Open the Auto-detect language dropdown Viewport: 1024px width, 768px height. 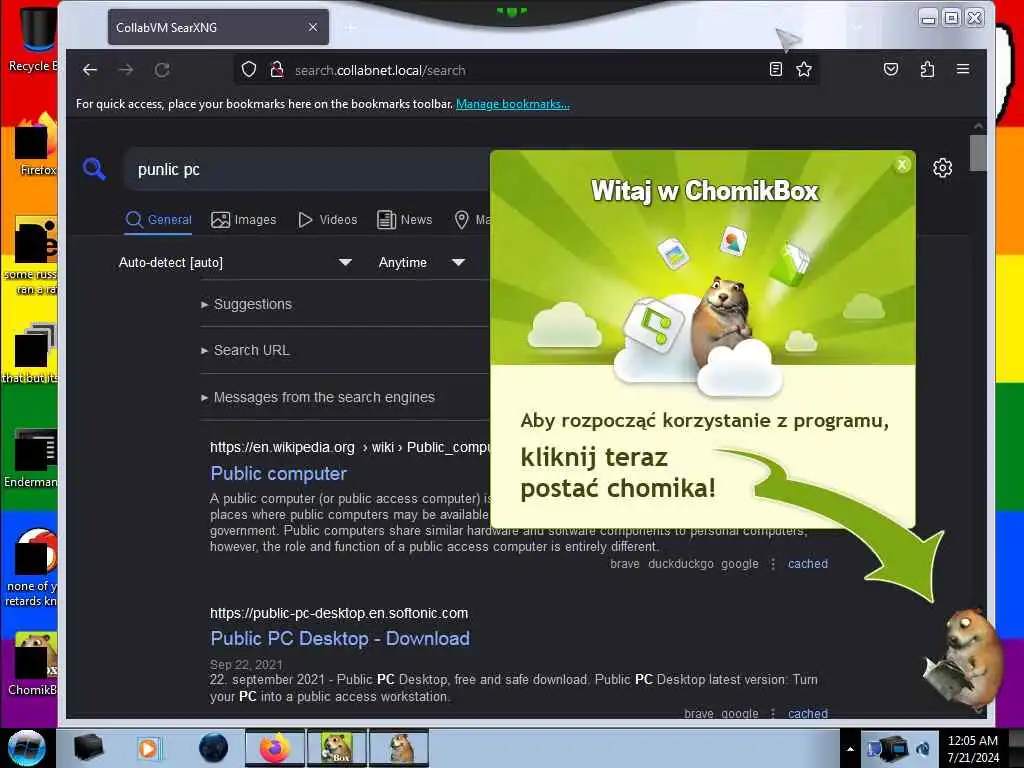235,263
